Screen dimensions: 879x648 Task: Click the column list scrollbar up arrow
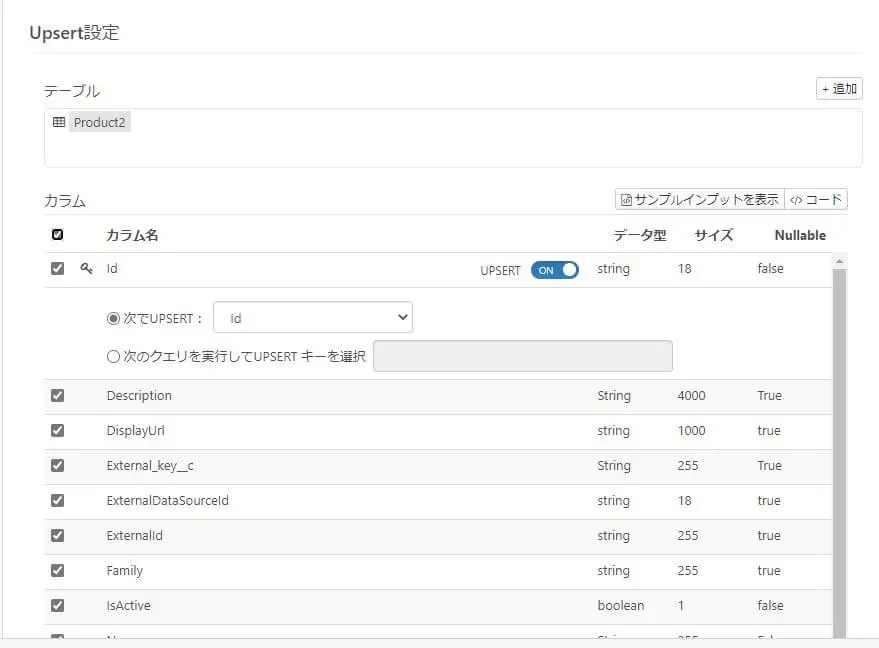tap(839, 261)
